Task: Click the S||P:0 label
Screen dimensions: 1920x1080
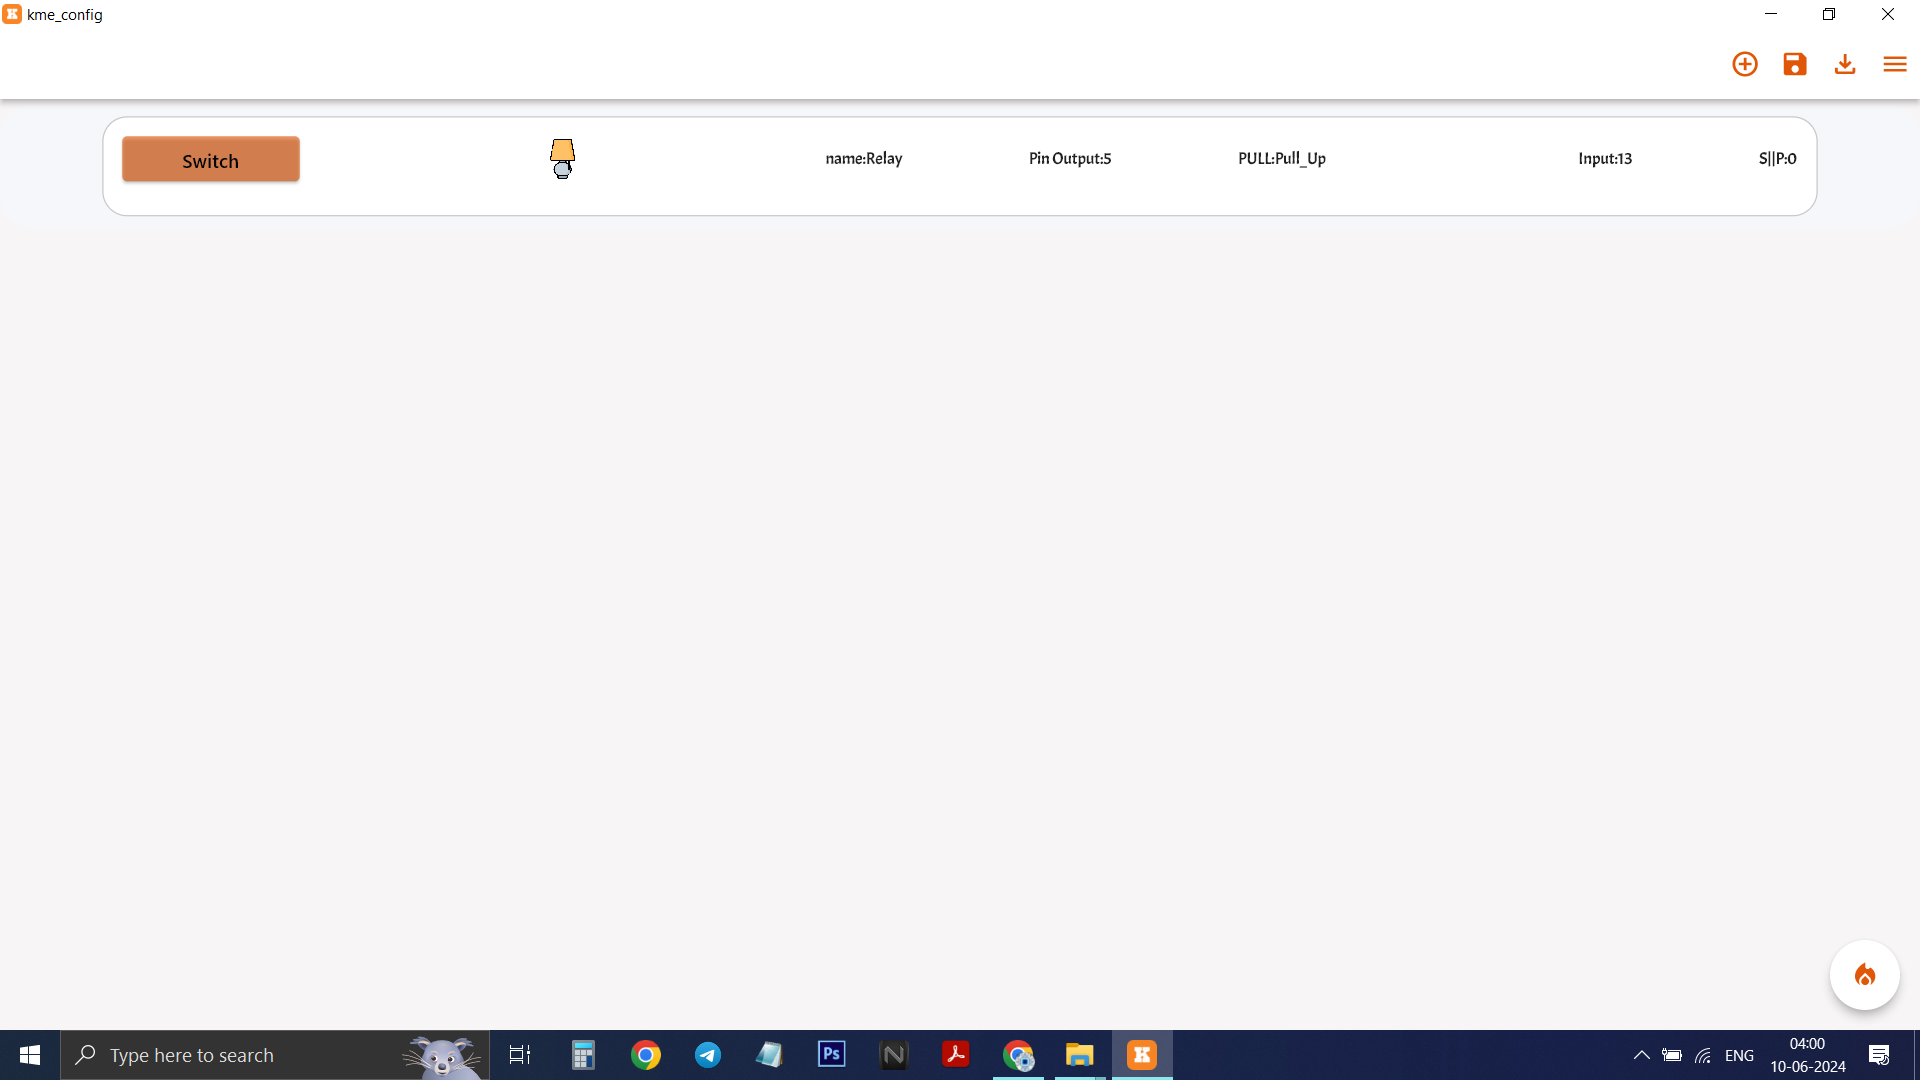Action: 1777,158
